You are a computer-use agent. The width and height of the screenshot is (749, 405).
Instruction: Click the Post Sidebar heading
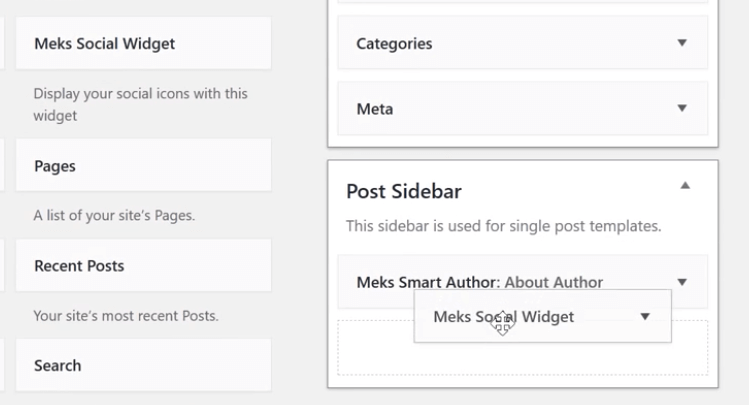click(404, 191)
